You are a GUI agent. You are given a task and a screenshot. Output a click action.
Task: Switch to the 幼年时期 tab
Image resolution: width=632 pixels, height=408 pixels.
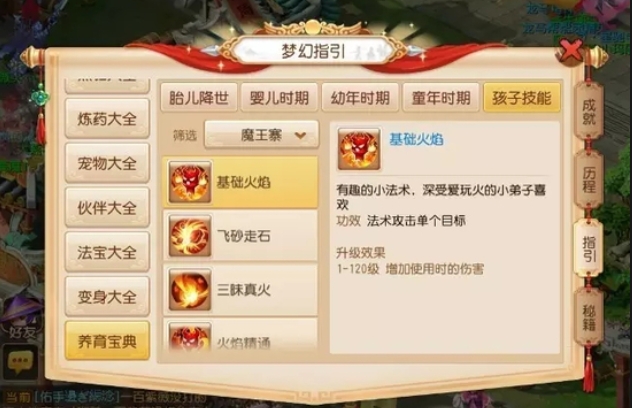[x=360, y=98]
